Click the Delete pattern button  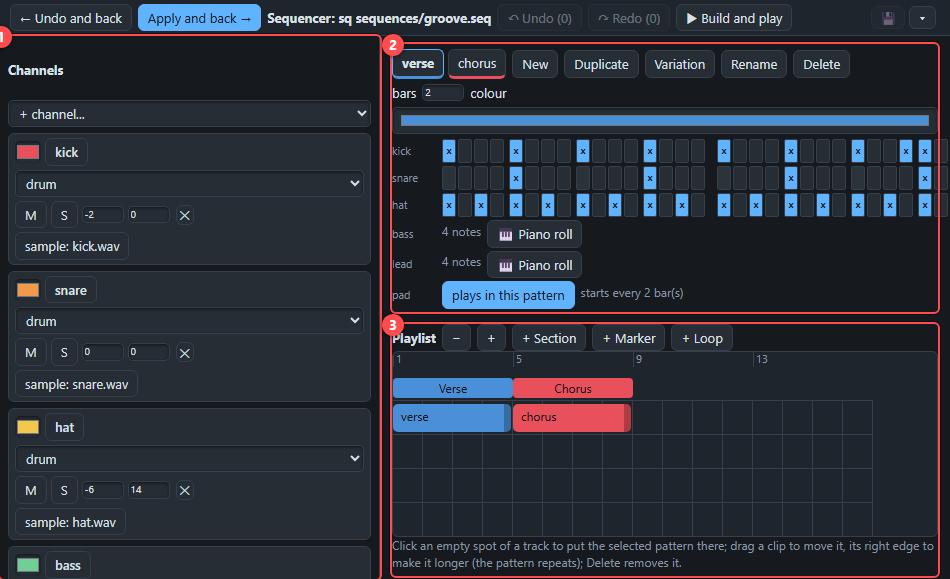point(822,64)
